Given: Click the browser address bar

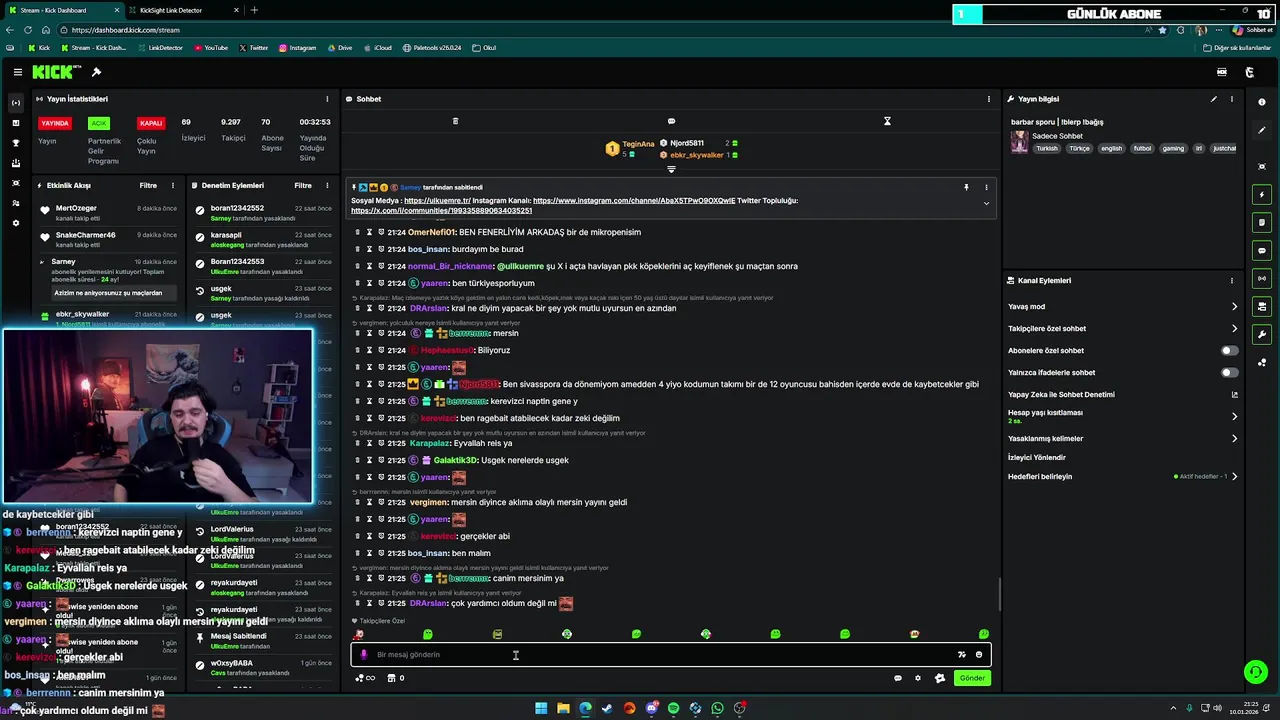Looking at the screenshot, I should coord(600,30).
